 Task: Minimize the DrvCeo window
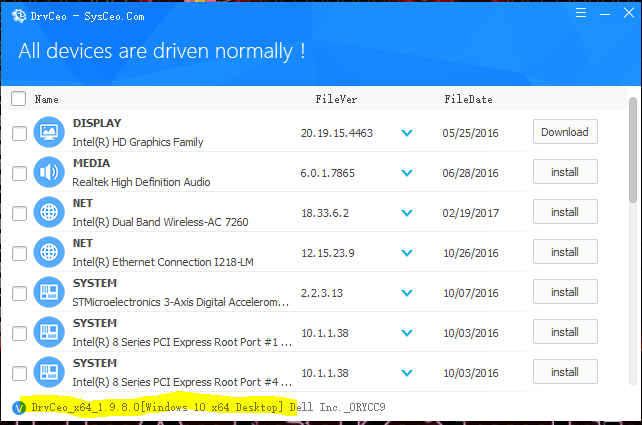coord(605,14)
